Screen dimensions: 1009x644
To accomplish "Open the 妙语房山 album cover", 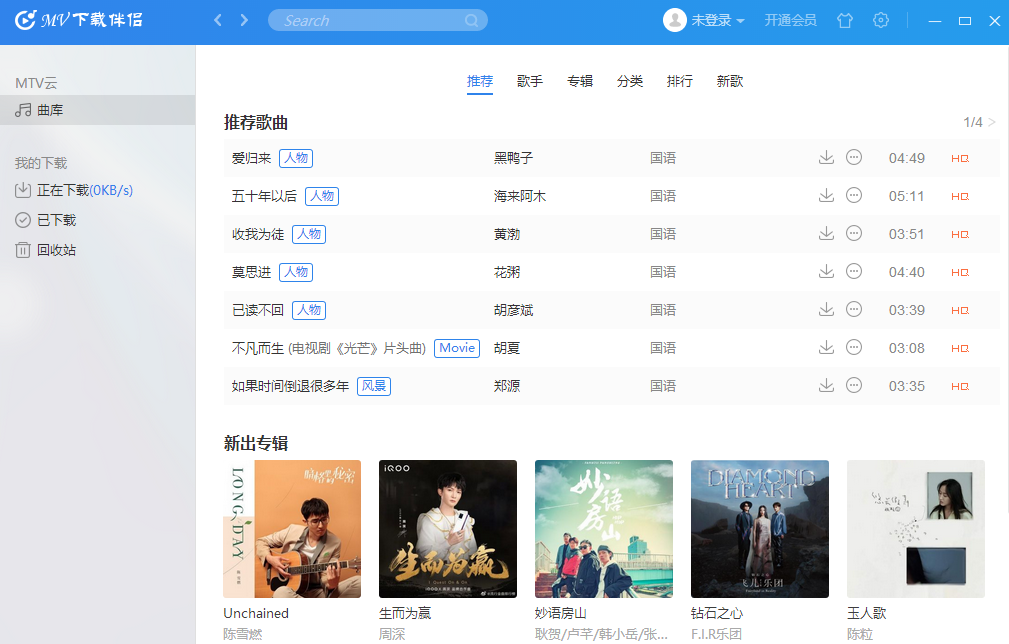I will [x=604, y=529].
